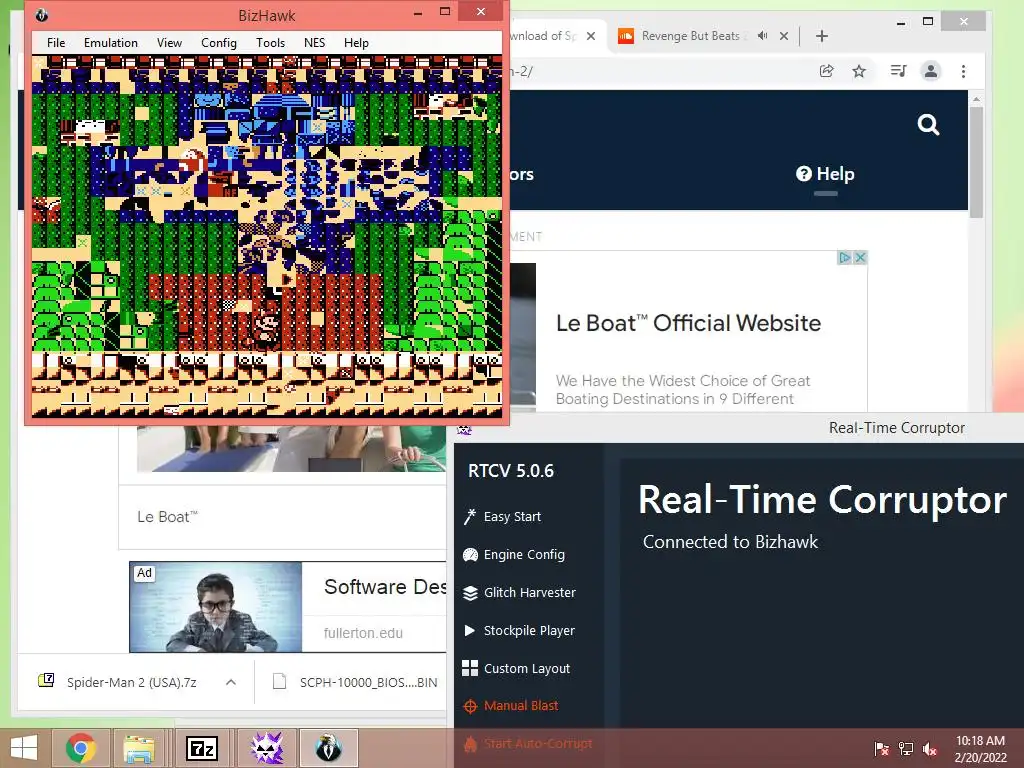The width and height of the screenshot is (1024, 768).
Task: Click the Engine Config gauge icon
Action: click(470, 555)
